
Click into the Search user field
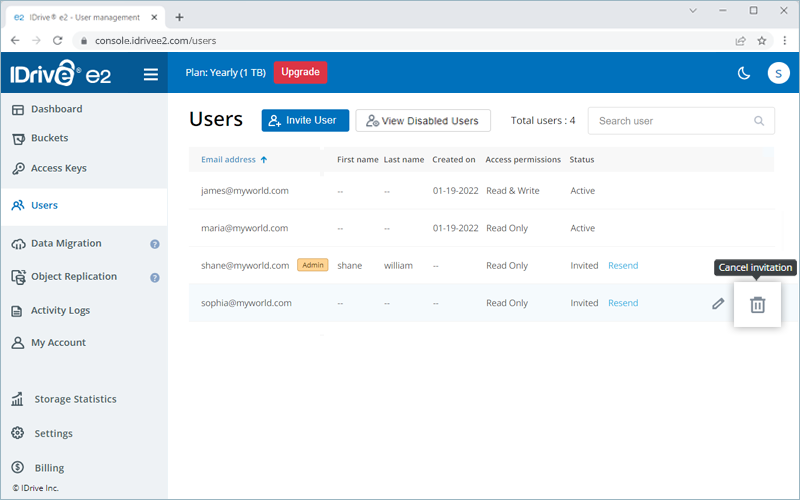pyautogui.click(x=670, y=121)
